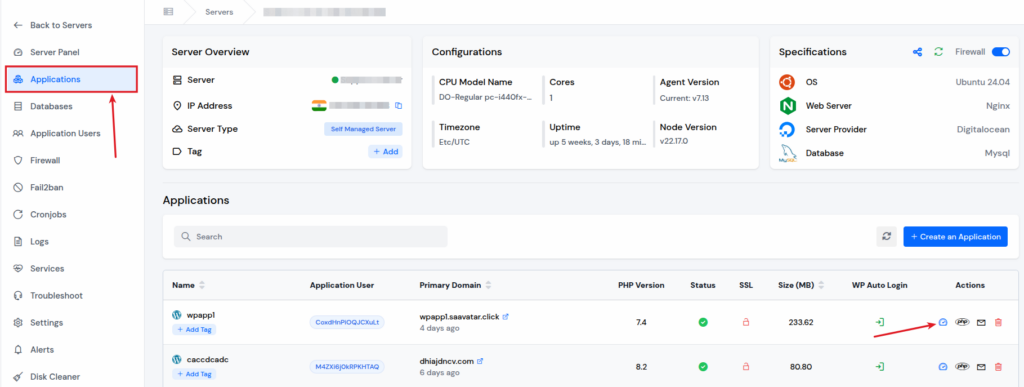Open the Applications sidebar menu item
The width and height of the screenshot is (1024, 387).
tap(71, 79)
